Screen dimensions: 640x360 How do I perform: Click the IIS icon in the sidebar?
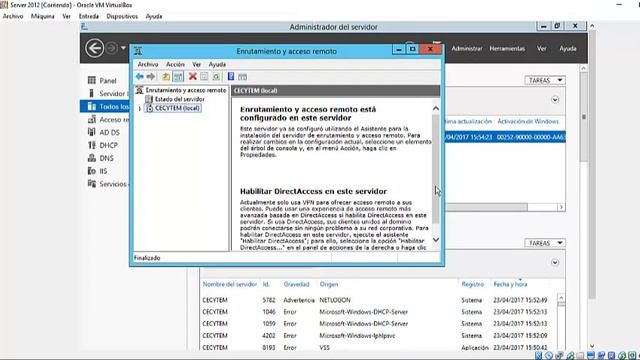point(92,171)
